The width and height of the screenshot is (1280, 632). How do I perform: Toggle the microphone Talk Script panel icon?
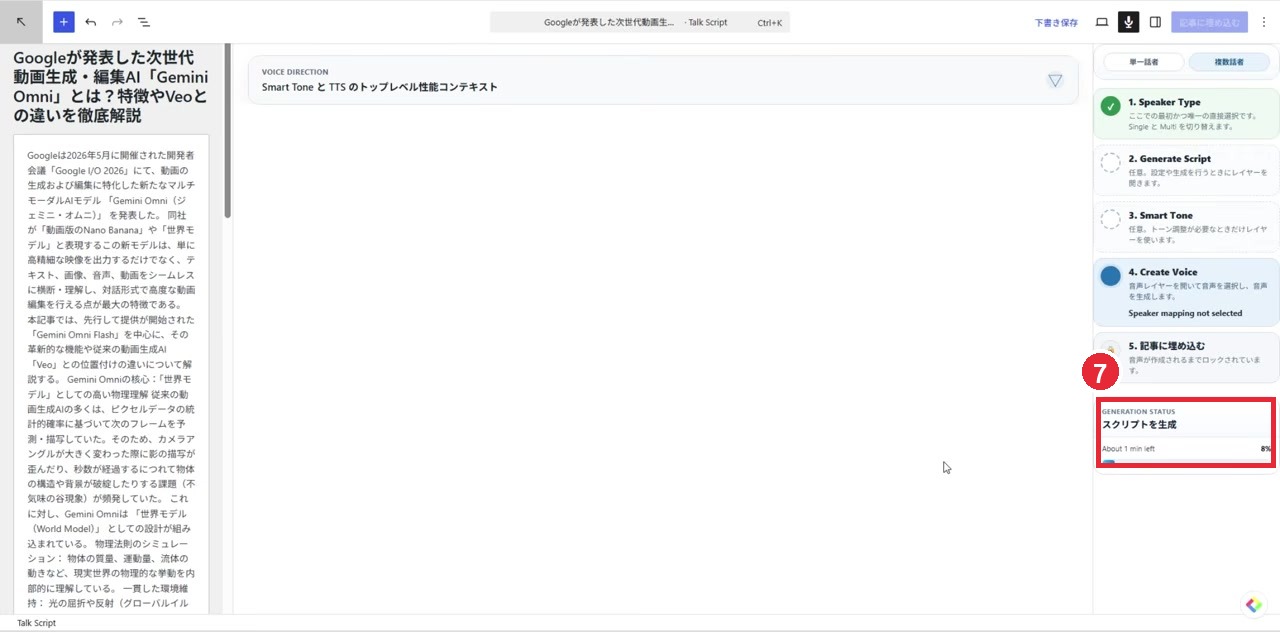(x=1128, y=22)
